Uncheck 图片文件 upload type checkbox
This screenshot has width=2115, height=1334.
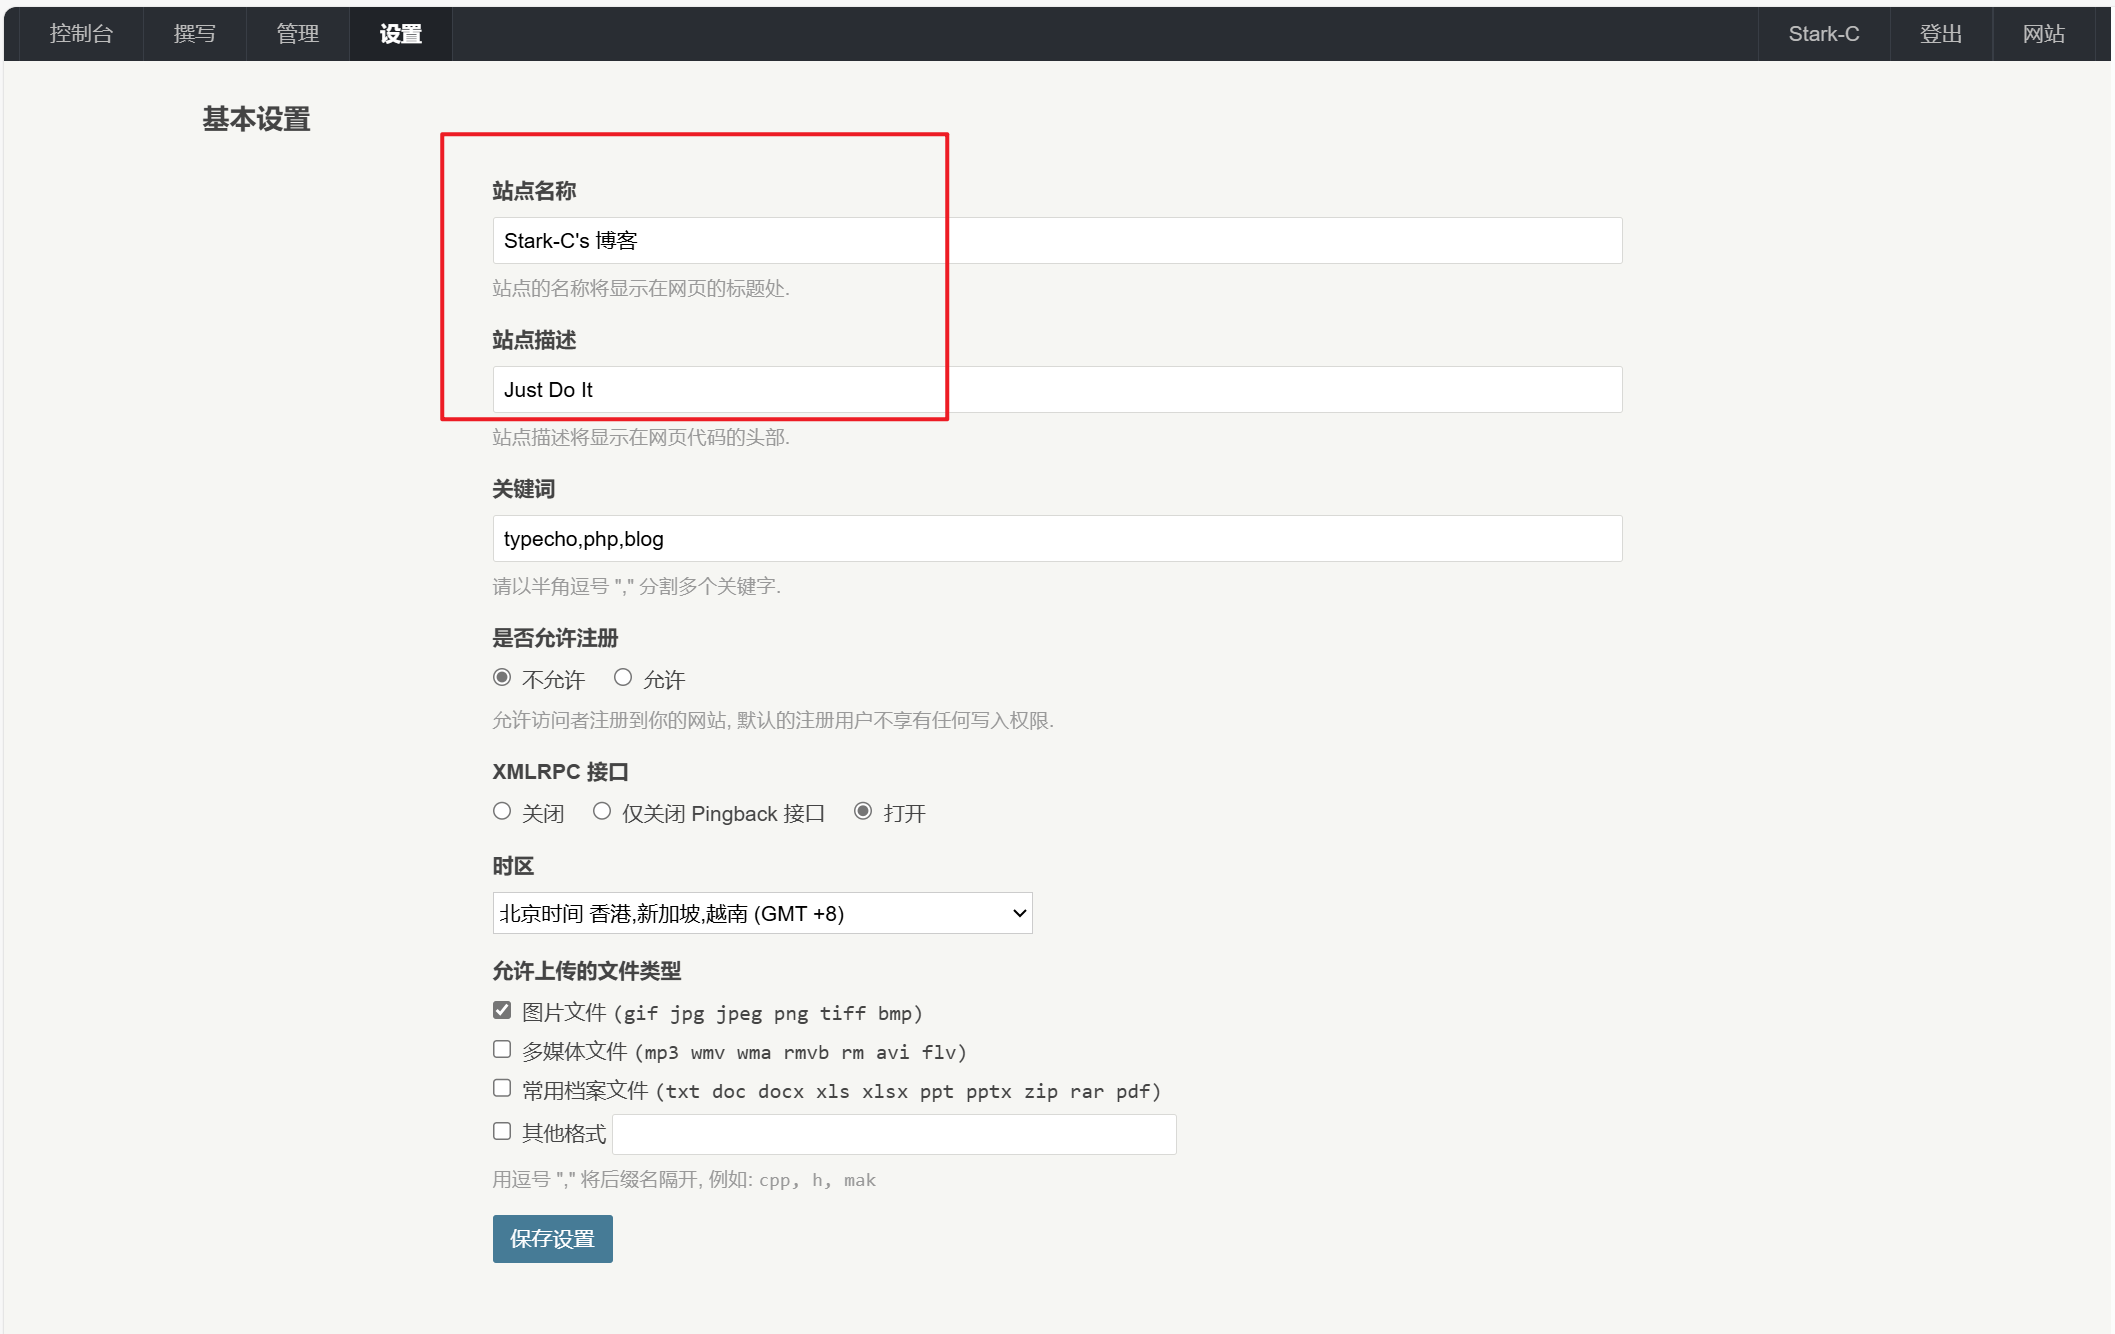click(502, 1011)
